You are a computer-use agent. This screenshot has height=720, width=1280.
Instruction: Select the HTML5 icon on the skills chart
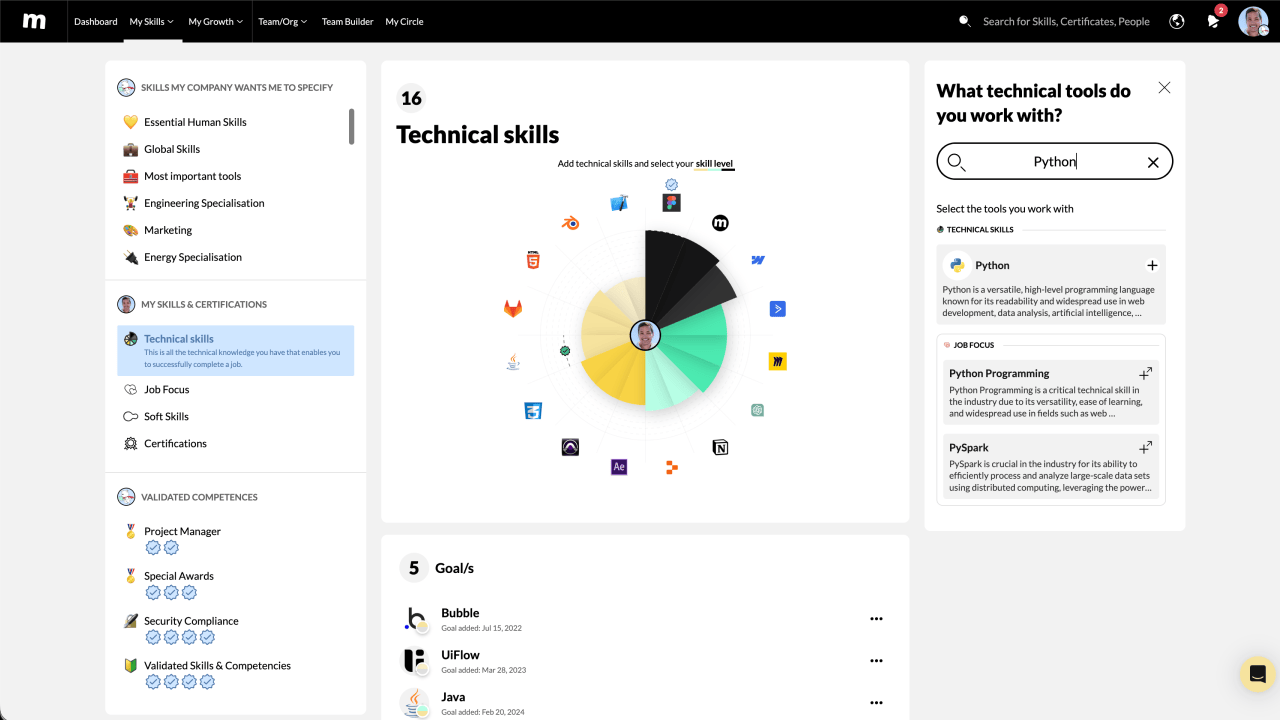tap(533, 261)
